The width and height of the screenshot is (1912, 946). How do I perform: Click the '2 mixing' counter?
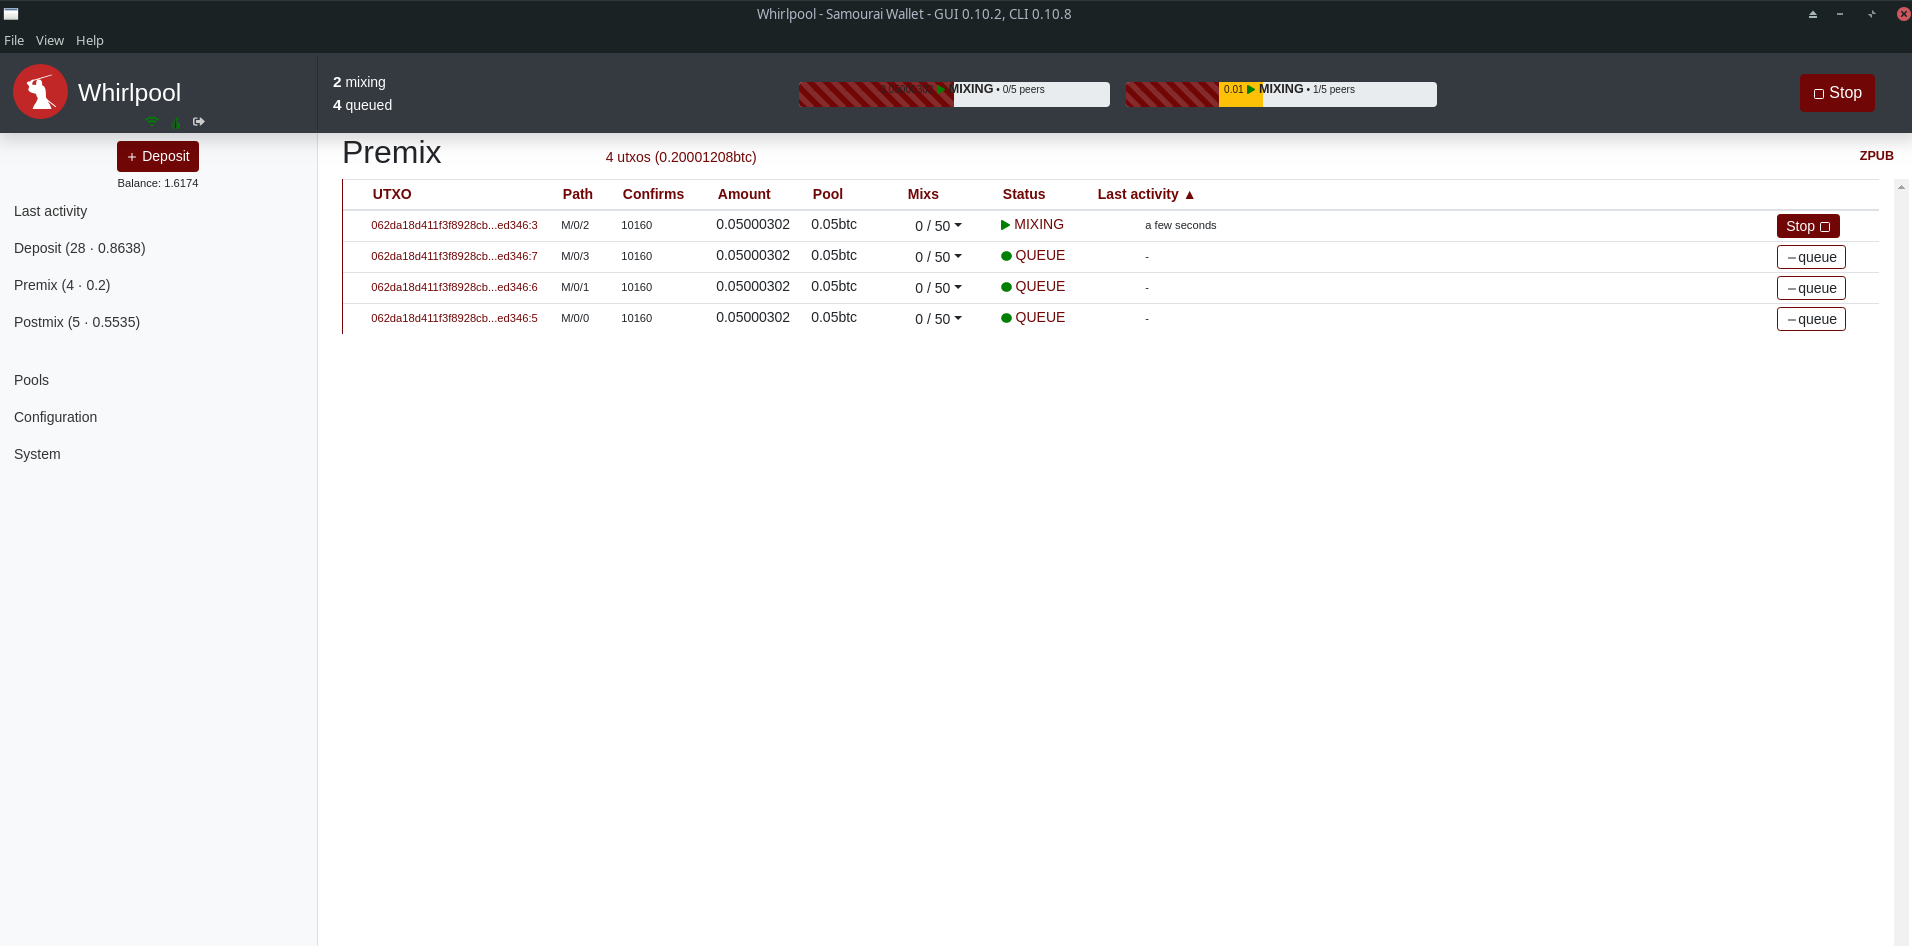(359, 82)
